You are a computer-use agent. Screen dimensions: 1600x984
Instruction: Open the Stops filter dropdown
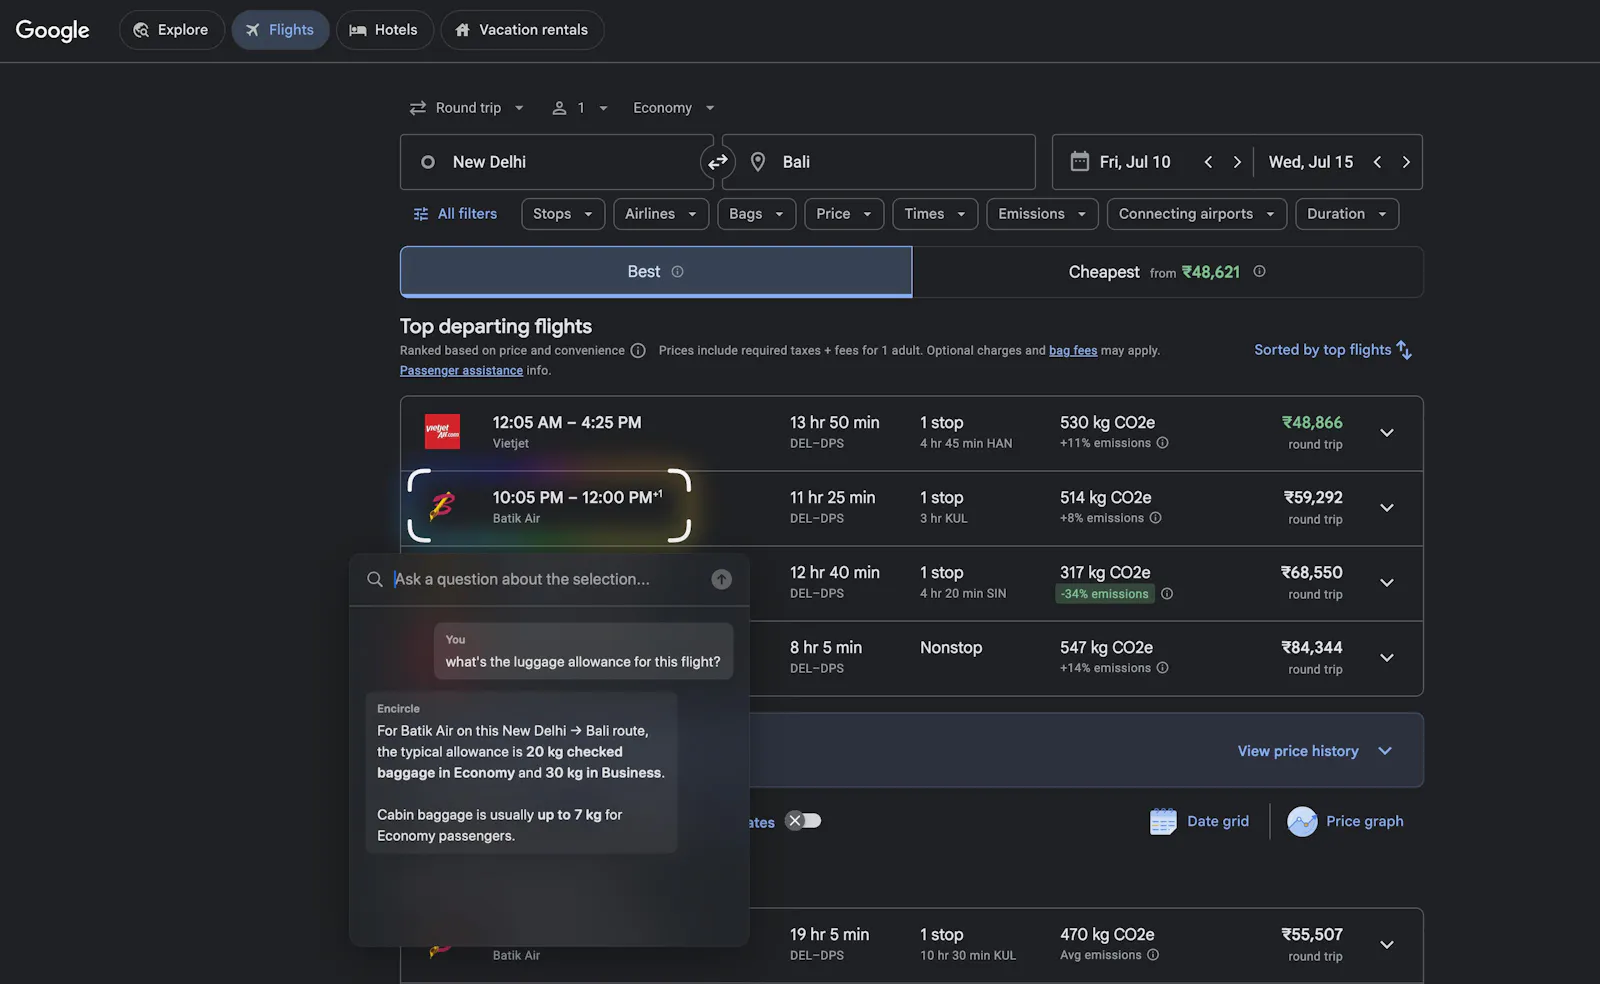(563, 214)
